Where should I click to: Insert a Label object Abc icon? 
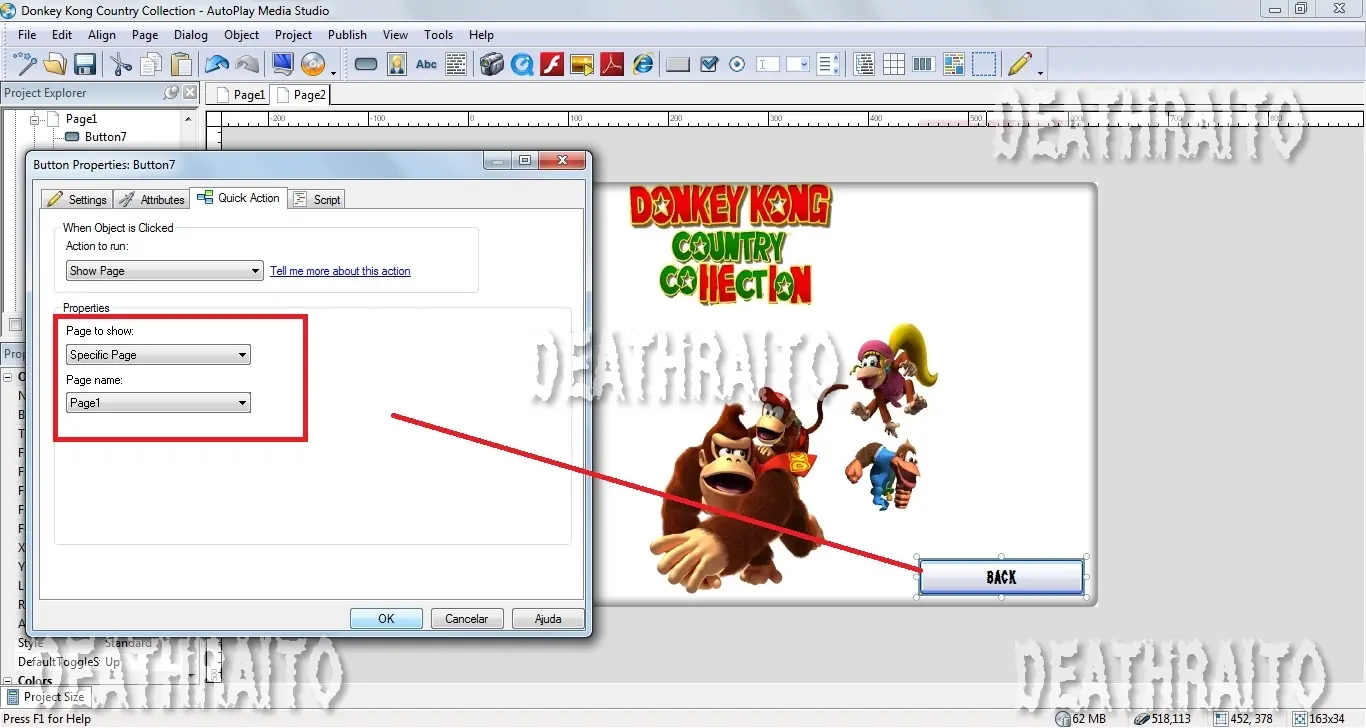[x=427, y=64]
